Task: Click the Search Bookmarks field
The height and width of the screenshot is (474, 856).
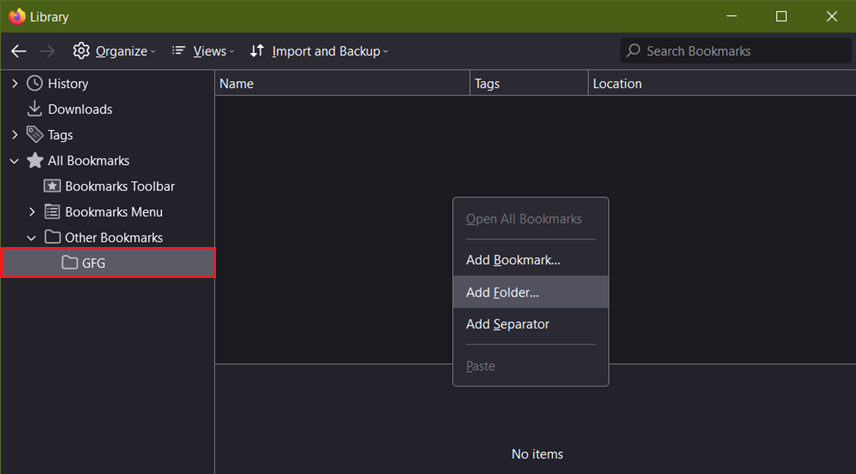Action: (x=735, y=51)
